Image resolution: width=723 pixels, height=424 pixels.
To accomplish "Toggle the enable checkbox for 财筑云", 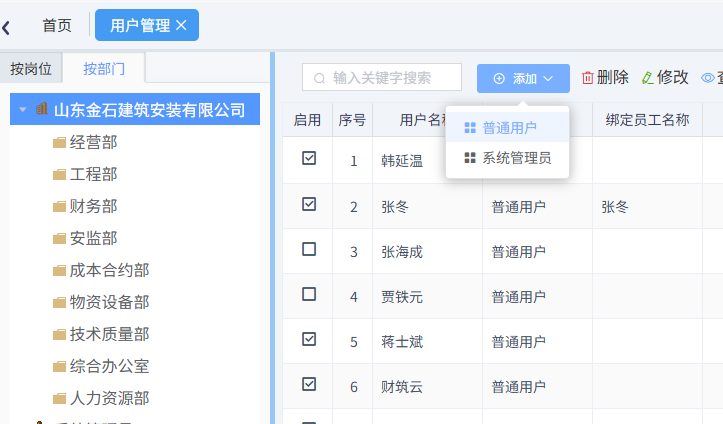I will (x=309, y=384).
